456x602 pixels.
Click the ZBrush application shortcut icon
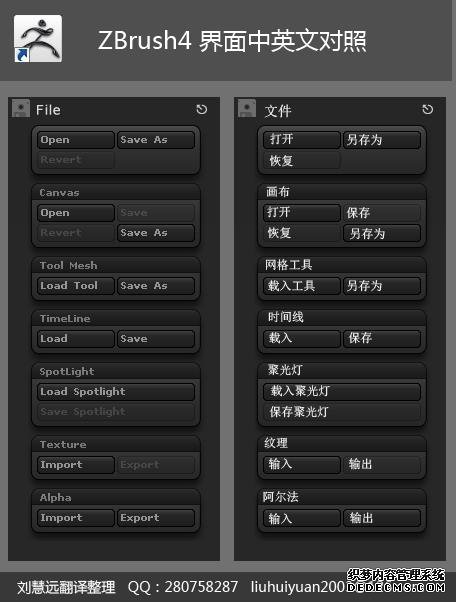tap(38, 38)
